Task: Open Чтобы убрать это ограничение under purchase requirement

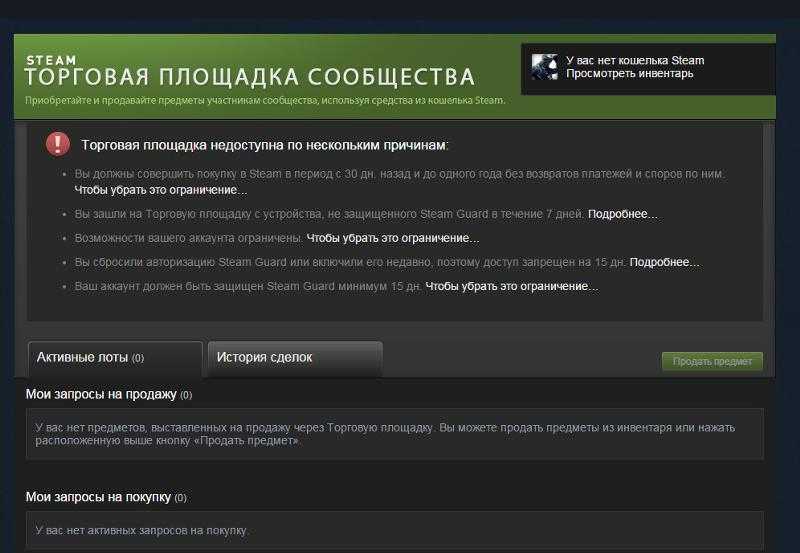Action: tap(161, 190)
